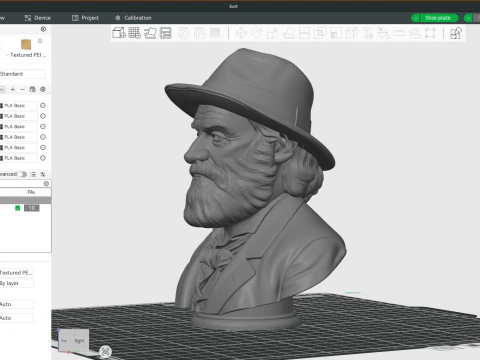Select the Seam painting tool

click(351, 33)
